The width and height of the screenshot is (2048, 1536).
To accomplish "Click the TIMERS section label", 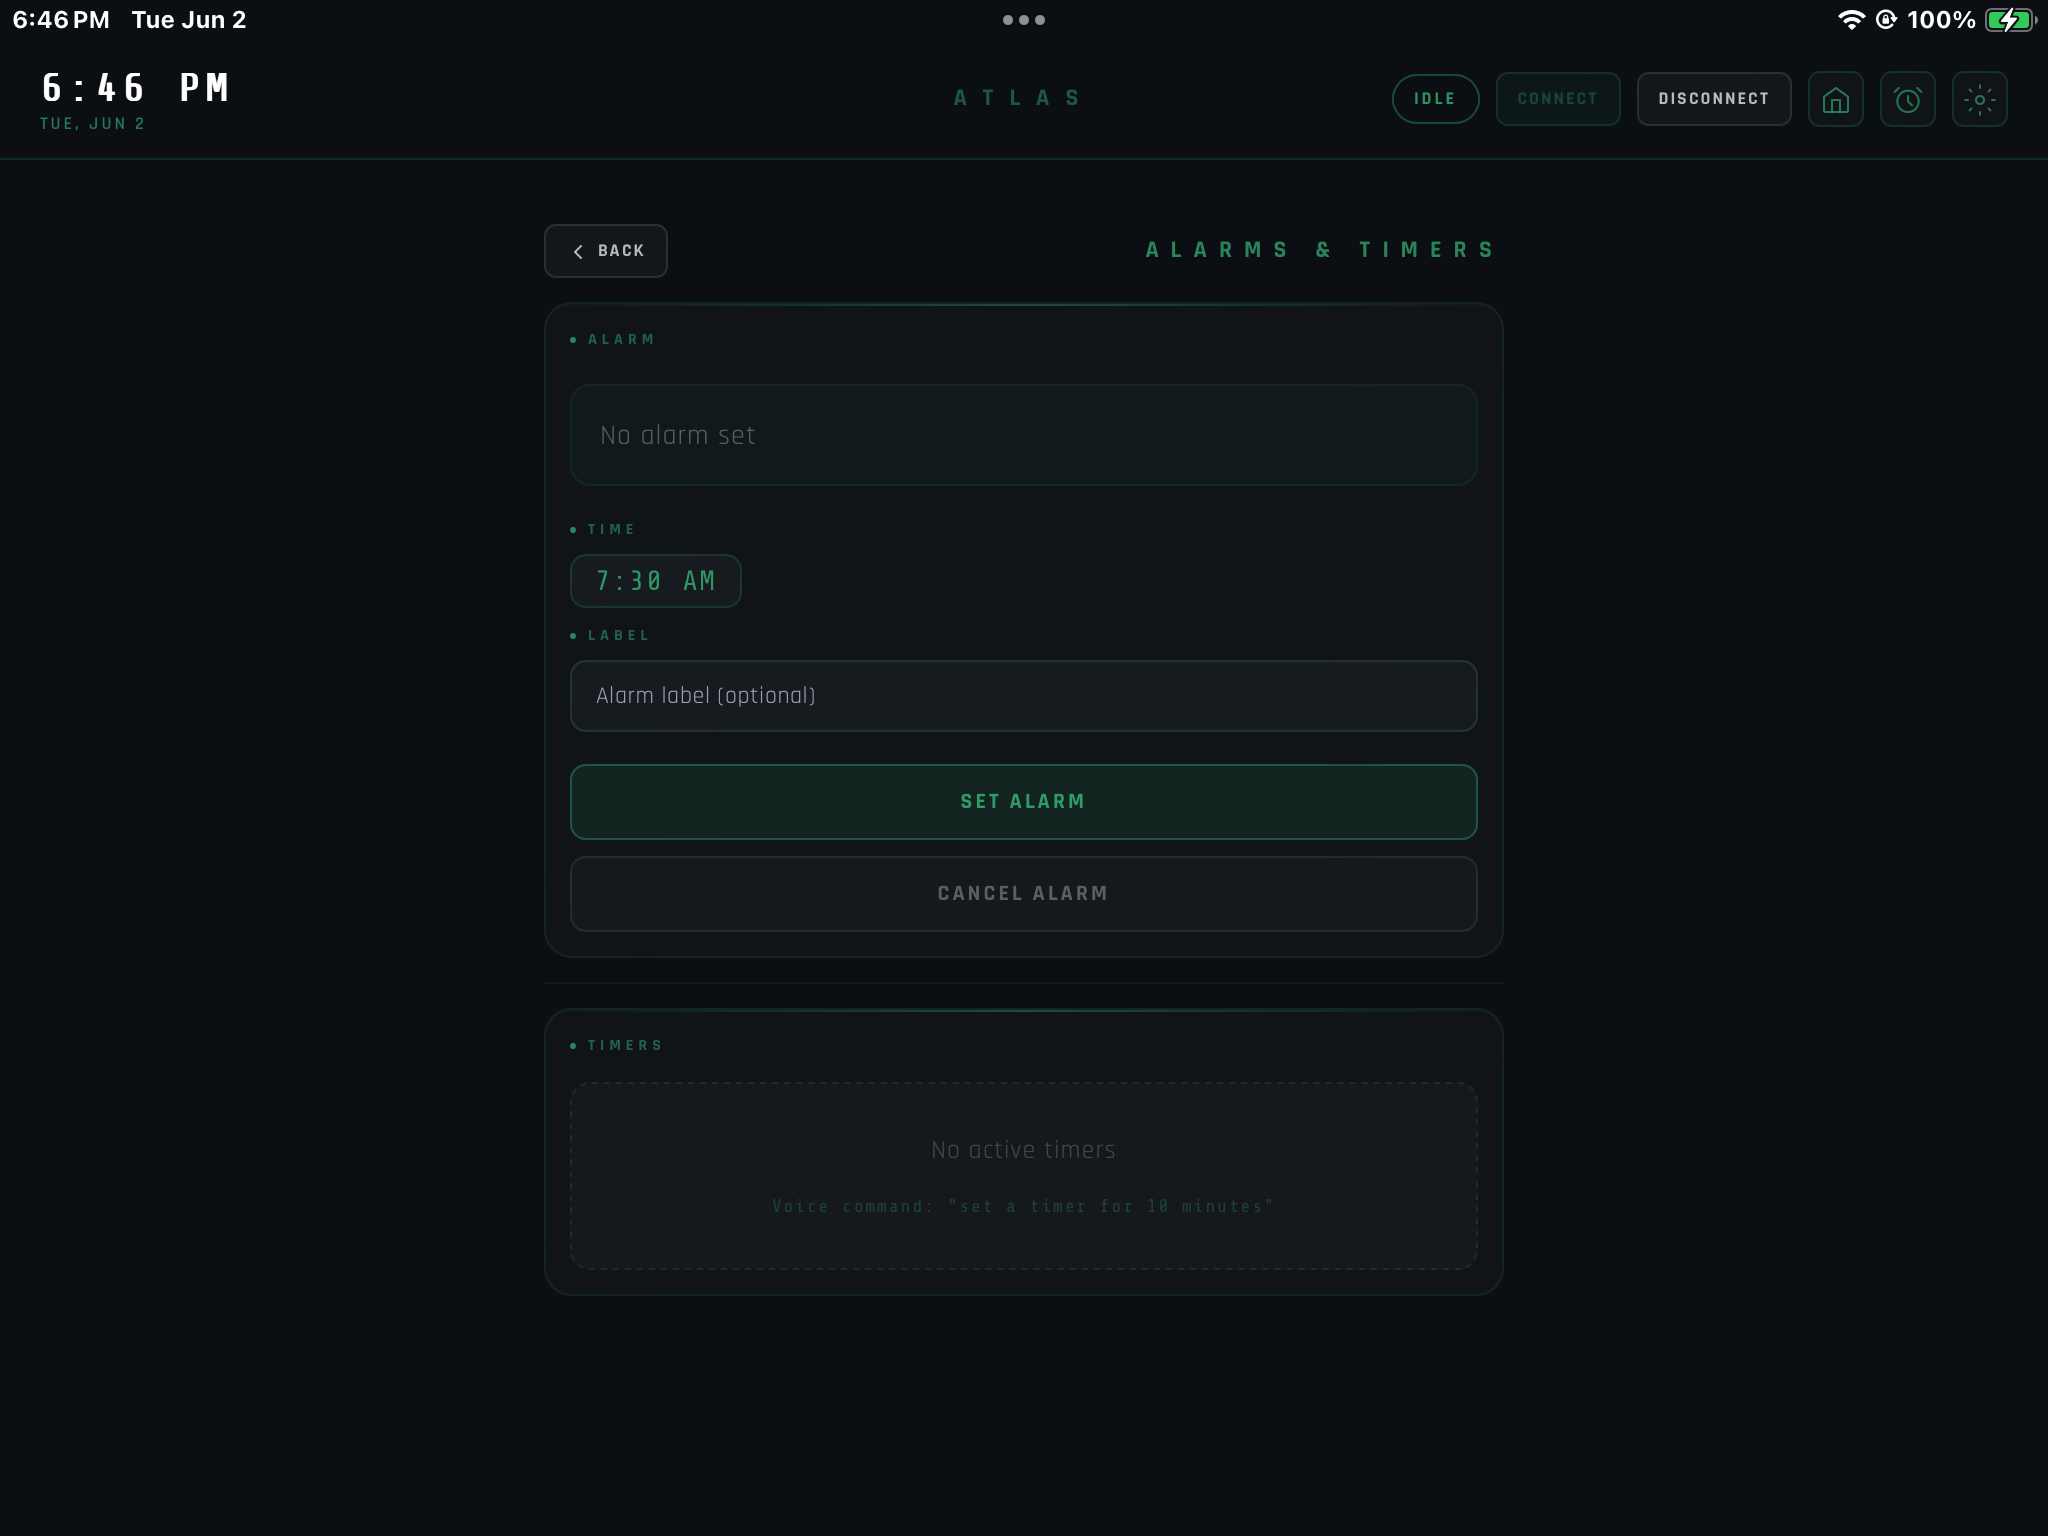I will click(625, 1046).
